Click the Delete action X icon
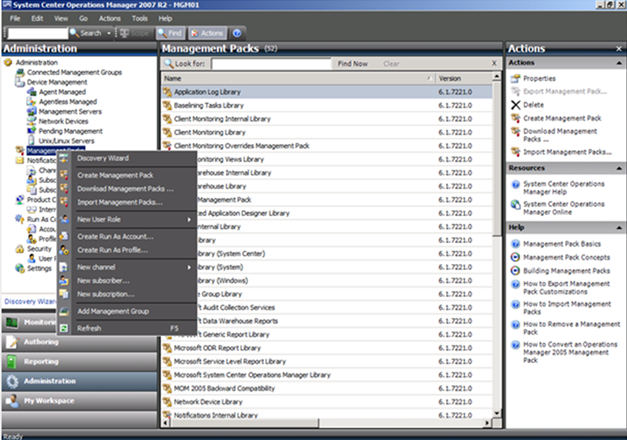The height and width of the screenshot is (440, 627). pyautogui.click(x=516, y=105)
